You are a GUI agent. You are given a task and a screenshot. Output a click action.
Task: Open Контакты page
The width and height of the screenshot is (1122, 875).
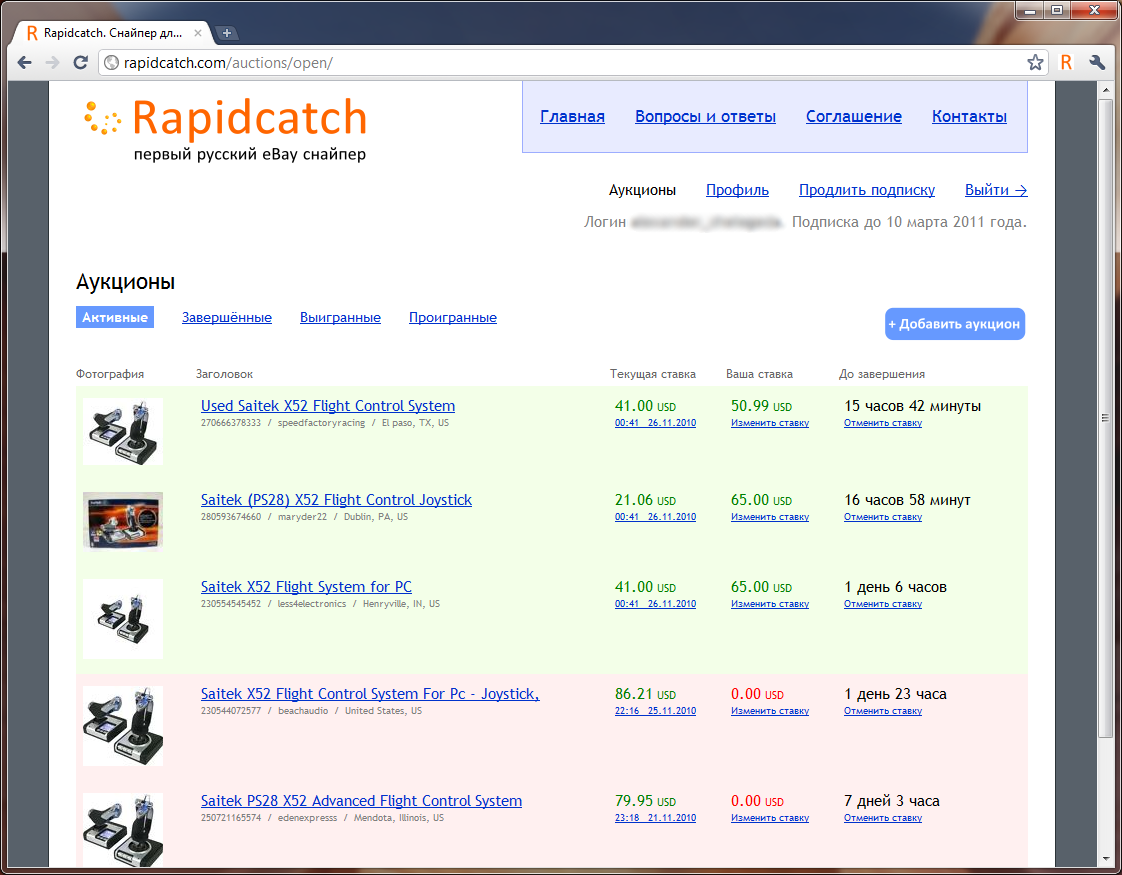pos(969,117)
